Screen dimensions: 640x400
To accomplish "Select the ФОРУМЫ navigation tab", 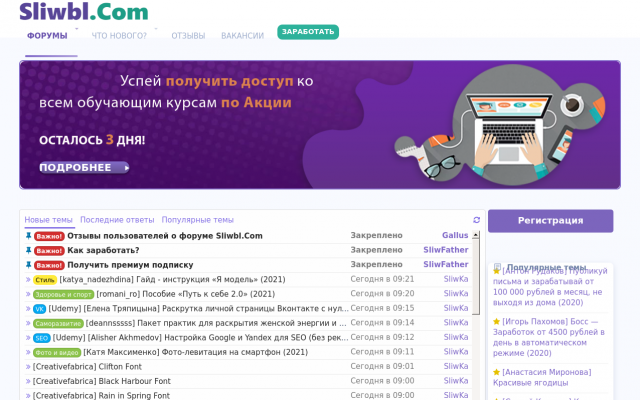I will click(47, 36).
